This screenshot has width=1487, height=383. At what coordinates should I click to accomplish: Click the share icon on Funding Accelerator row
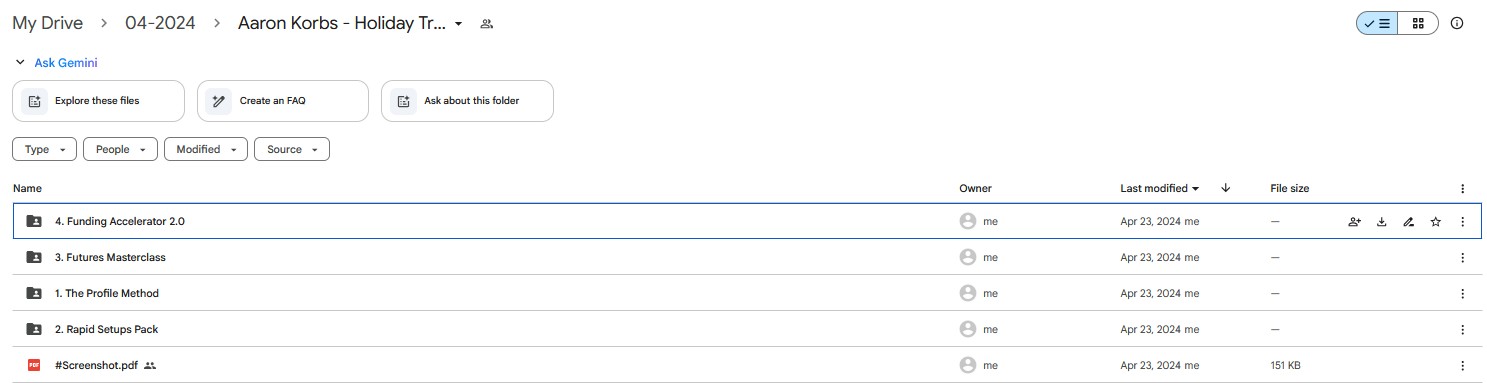point(1354,222)
